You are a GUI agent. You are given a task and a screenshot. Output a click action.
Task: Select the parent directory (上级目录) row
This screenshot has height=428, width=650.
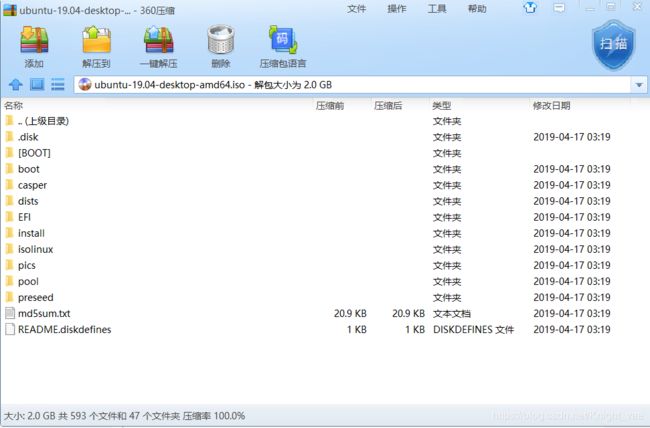(325, 121)
